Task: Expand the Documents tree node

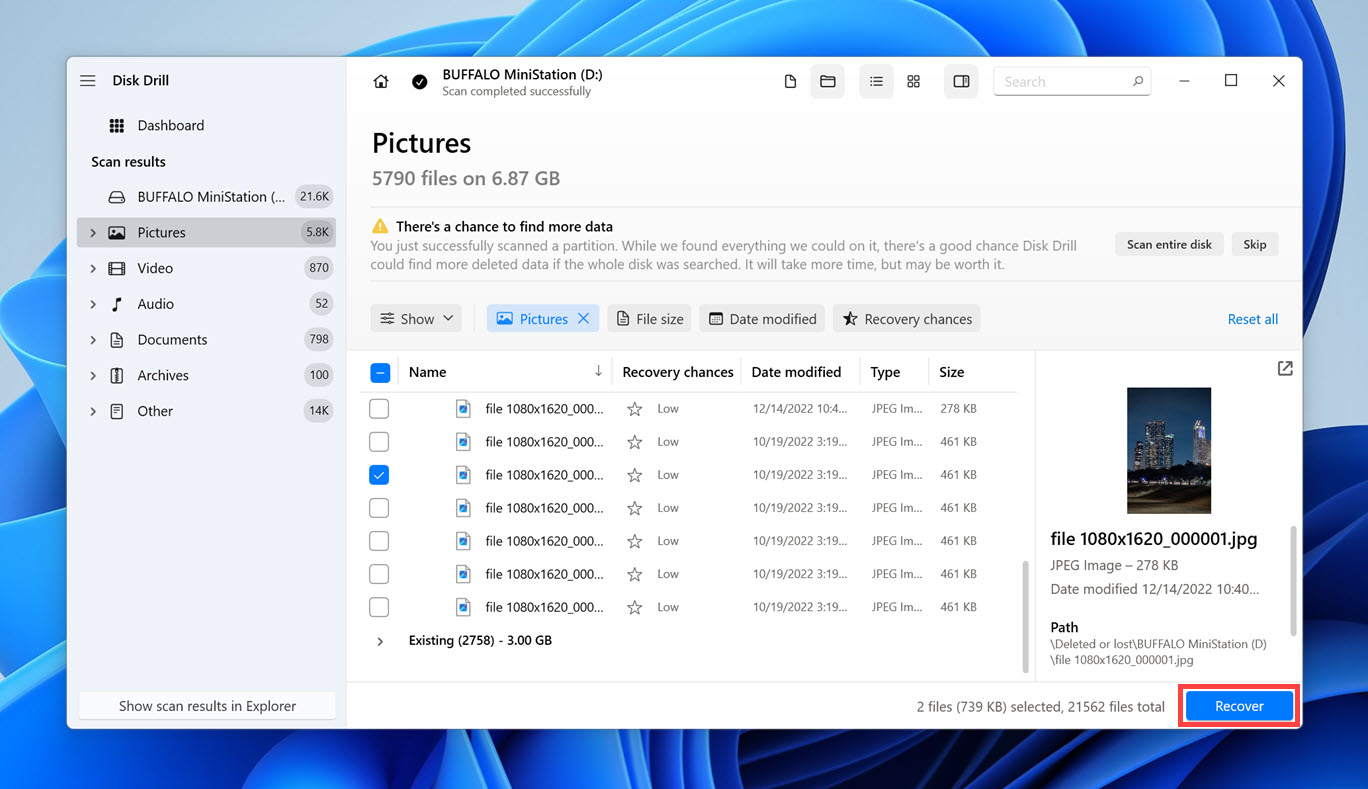Action: tap(93, 340)
